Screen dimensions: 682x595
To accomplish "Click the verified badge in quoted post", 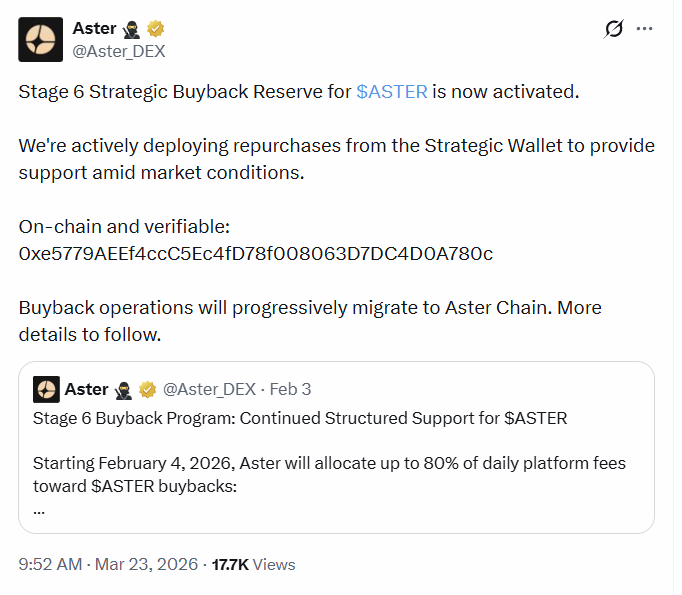I will tap(147, 388).
